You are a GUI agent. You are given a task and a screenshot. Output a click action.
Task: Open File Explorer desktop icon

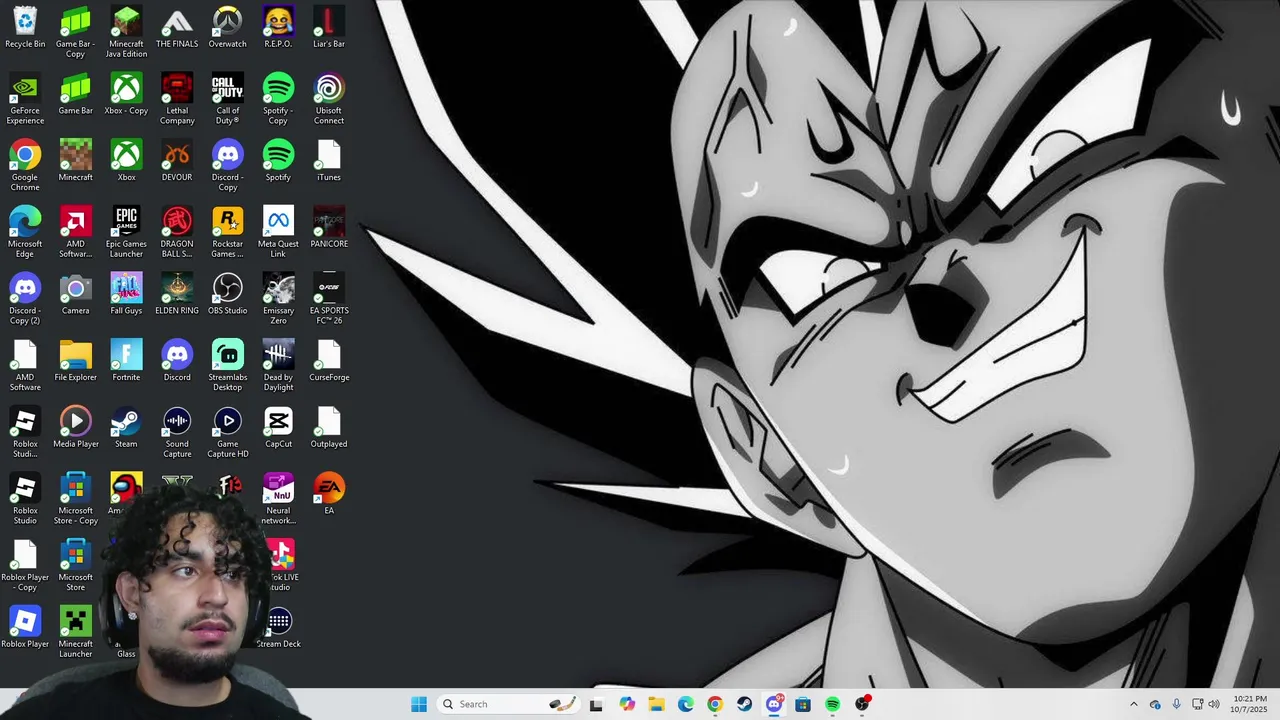76,361
